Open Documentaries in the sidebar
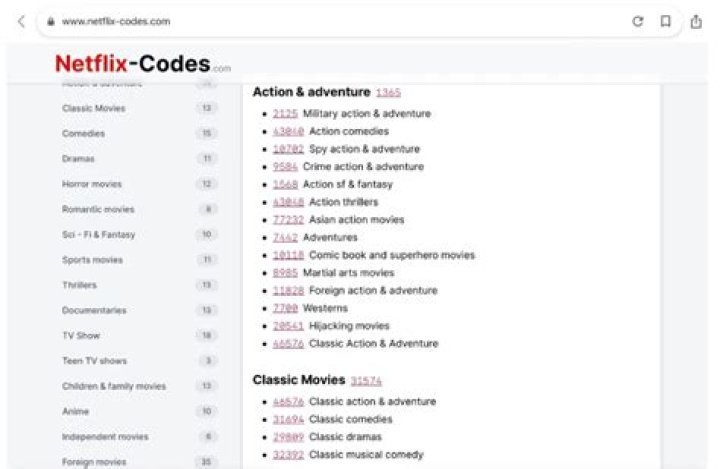Screen dimensions: 720x469 (x=94, y=311)
